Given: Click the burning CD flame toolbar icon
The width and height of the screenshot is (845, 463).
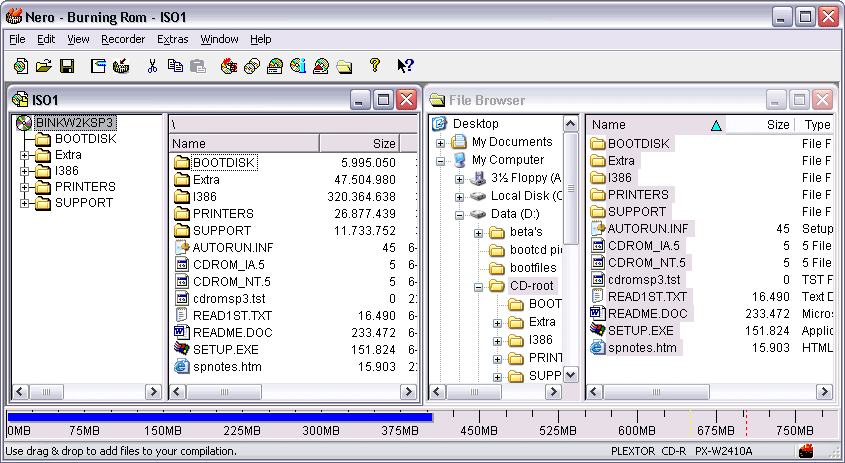Looking at the screenshot, I should coord(229,66).
